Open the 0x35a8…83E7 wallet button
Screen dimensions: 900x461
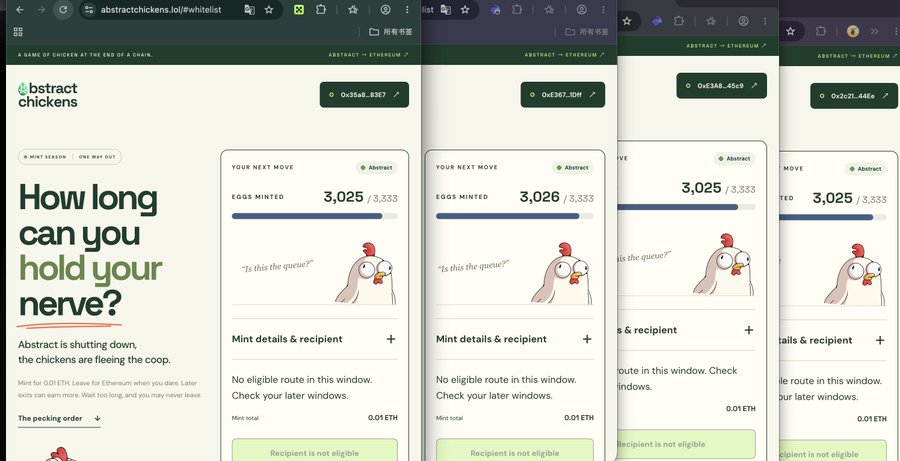point(364,95)
